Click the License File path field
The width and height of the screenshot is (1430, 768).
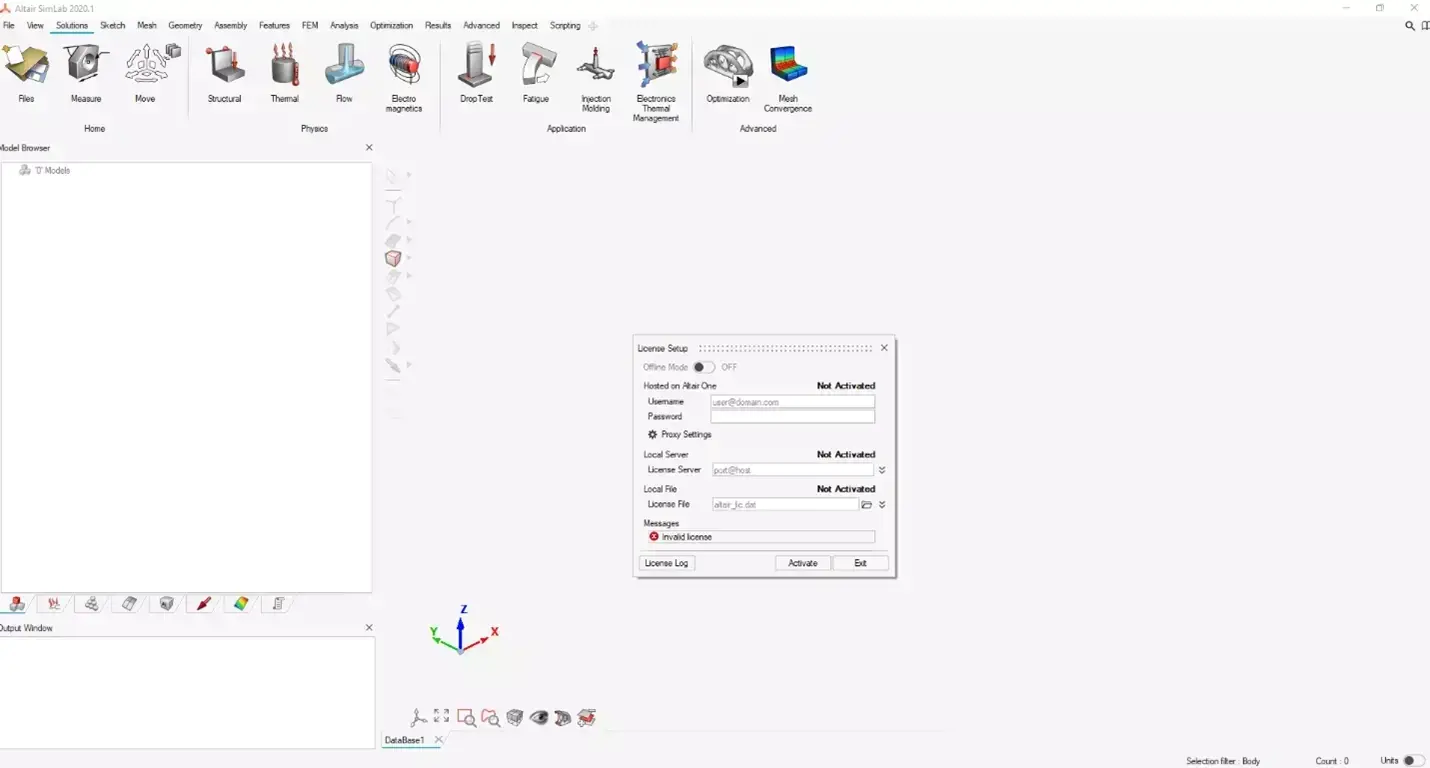[784, 505]
